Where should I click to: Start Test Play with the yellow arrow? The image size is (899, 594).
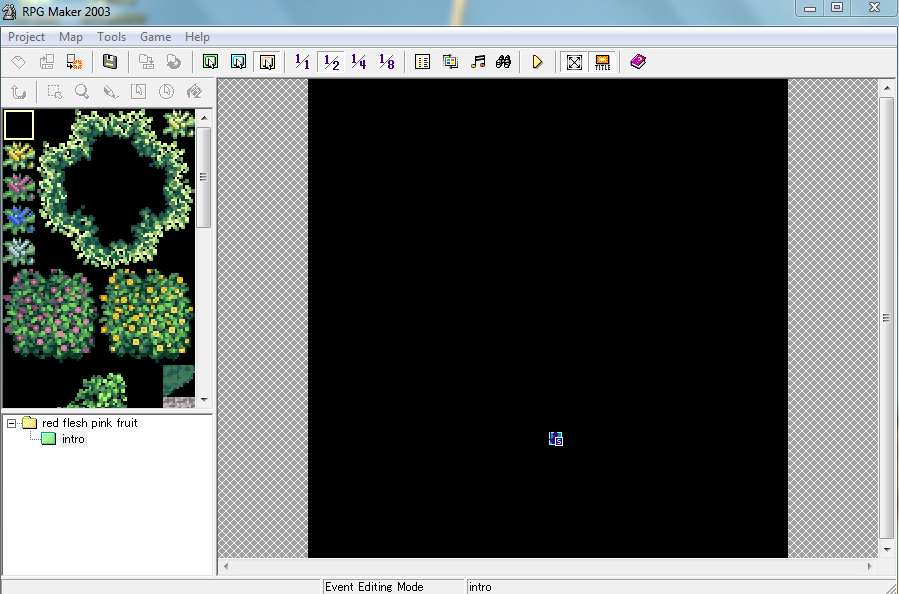[537, 62]
